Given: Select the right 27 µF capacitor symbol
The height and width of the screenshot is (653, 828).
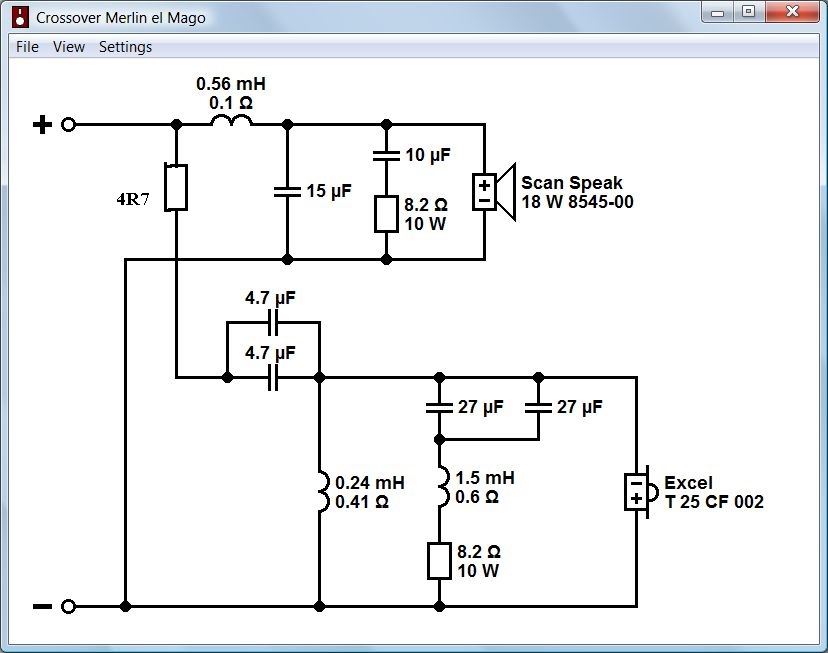Looking at the screenshot, I should click(539, 408).
